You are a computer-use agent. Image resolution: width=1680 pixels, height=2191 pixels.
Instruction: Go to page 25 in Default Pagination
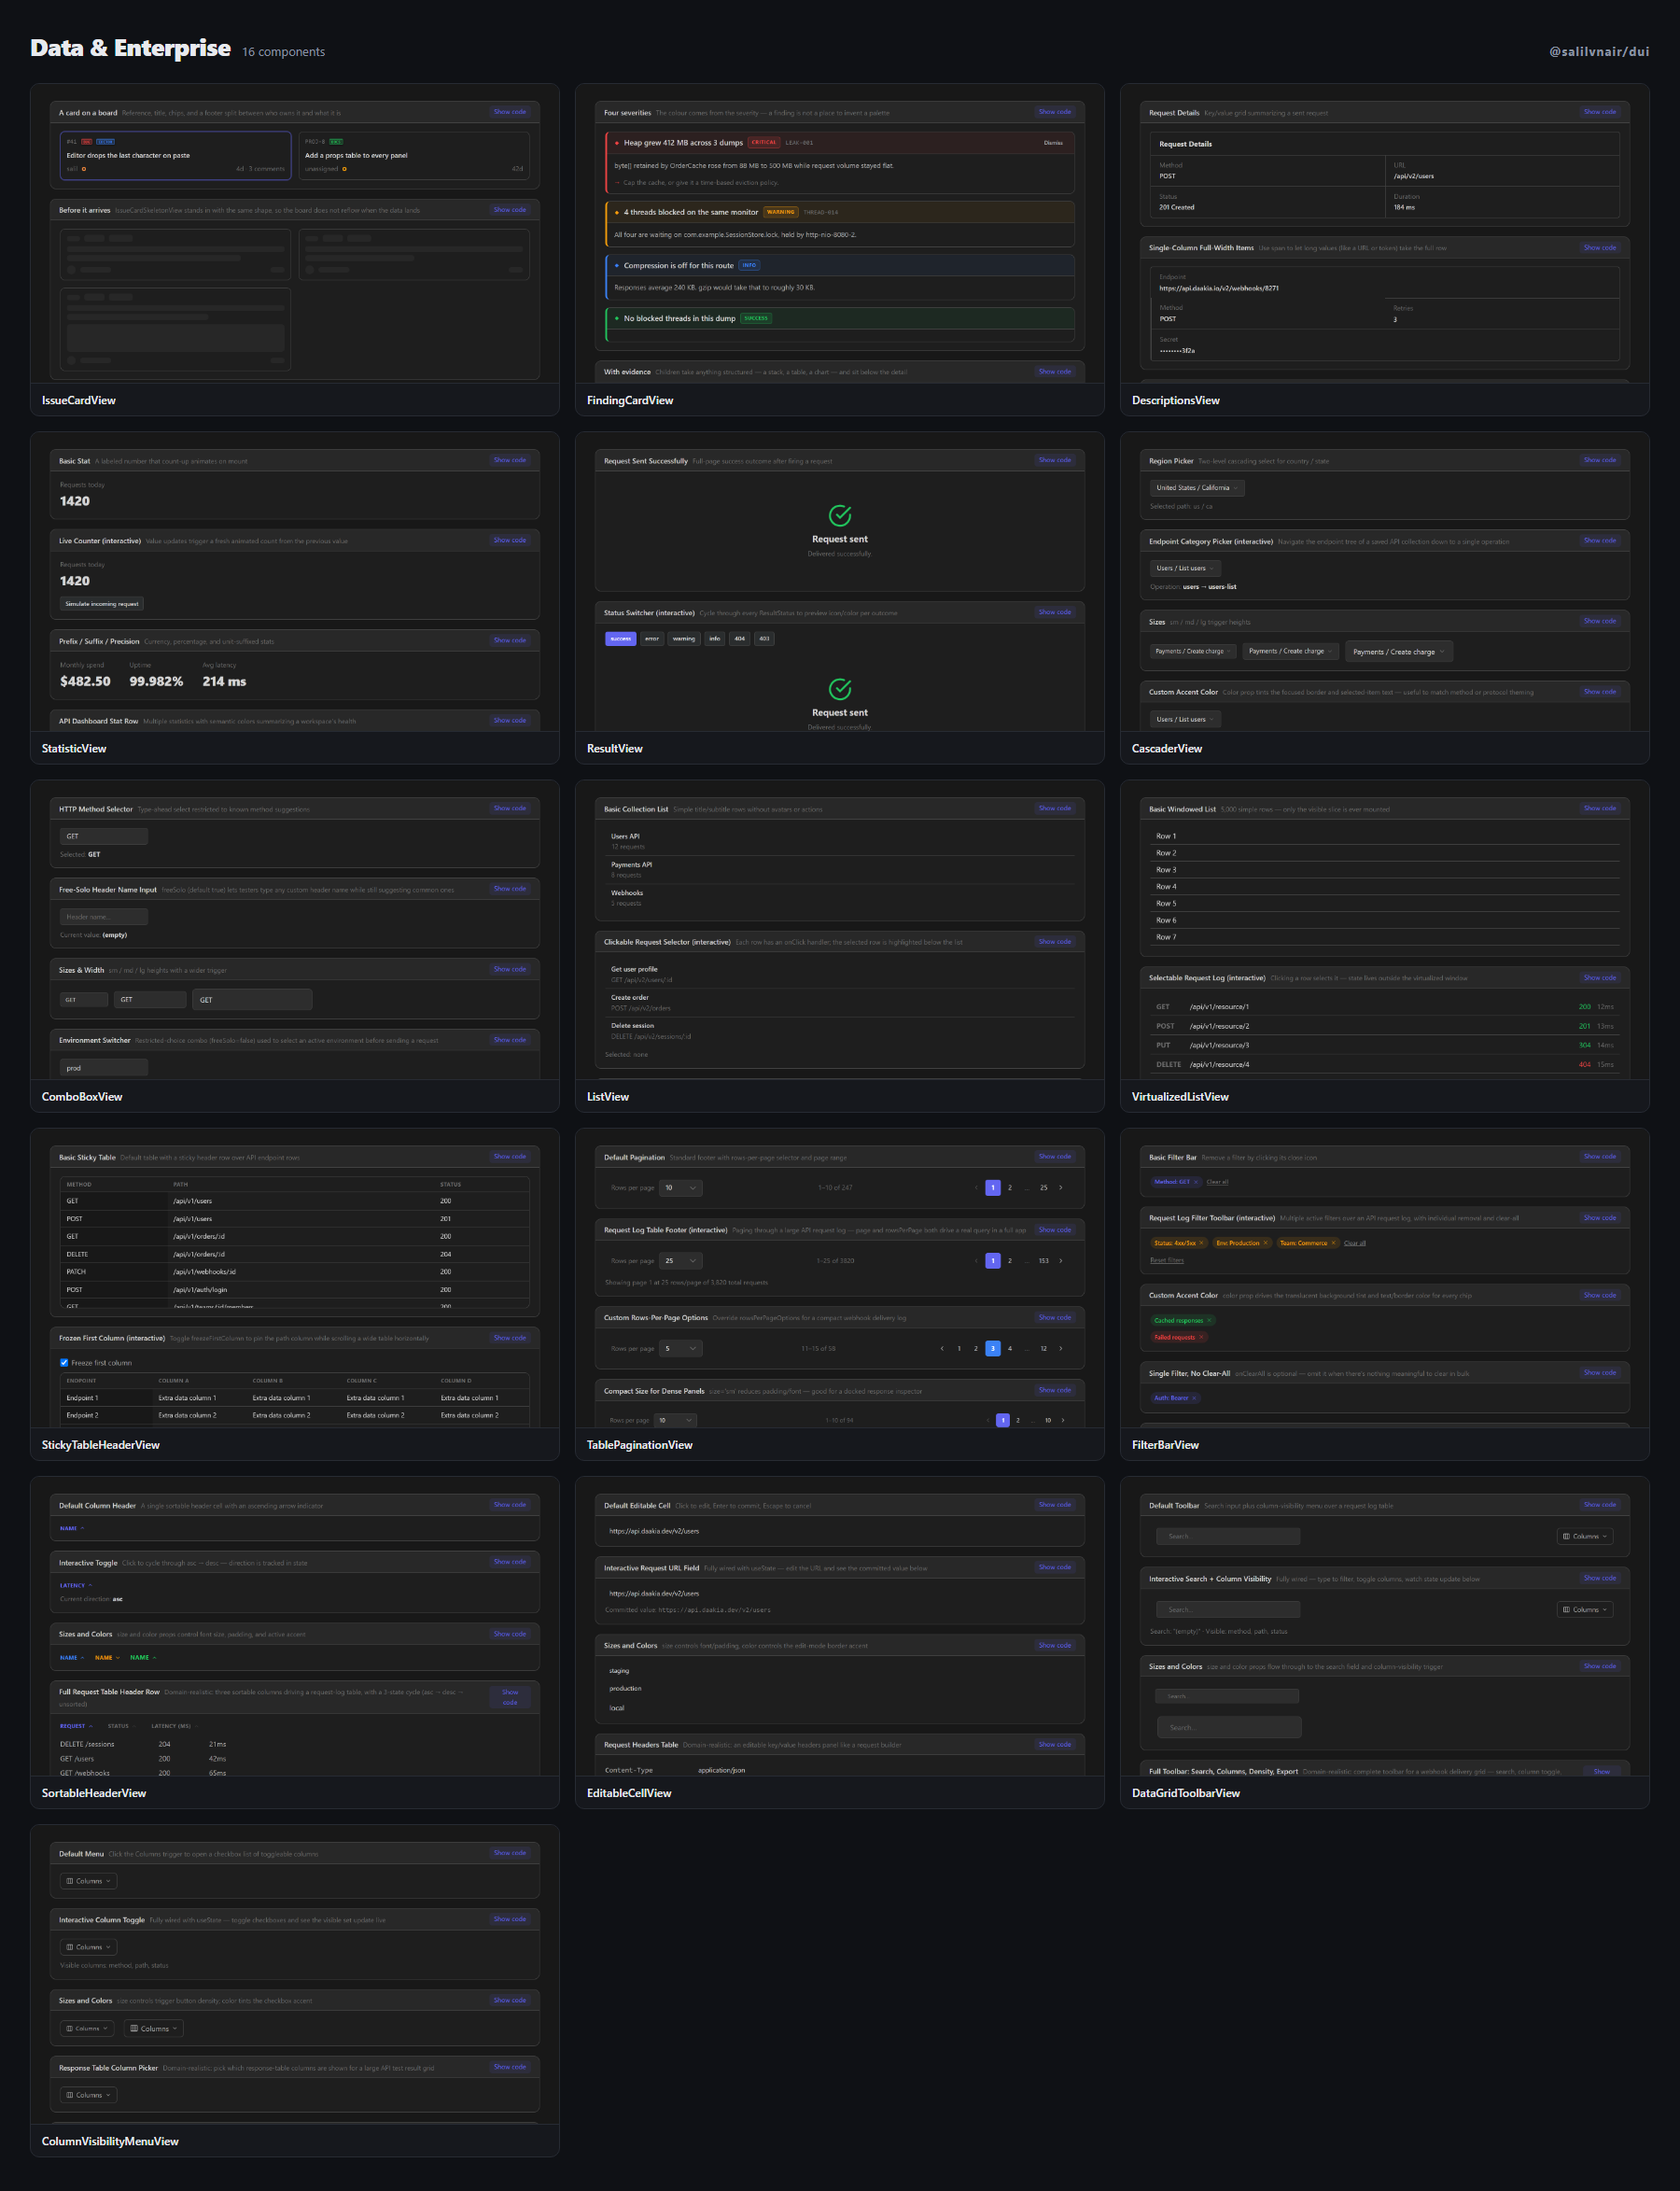(x=1043, y=1188)
